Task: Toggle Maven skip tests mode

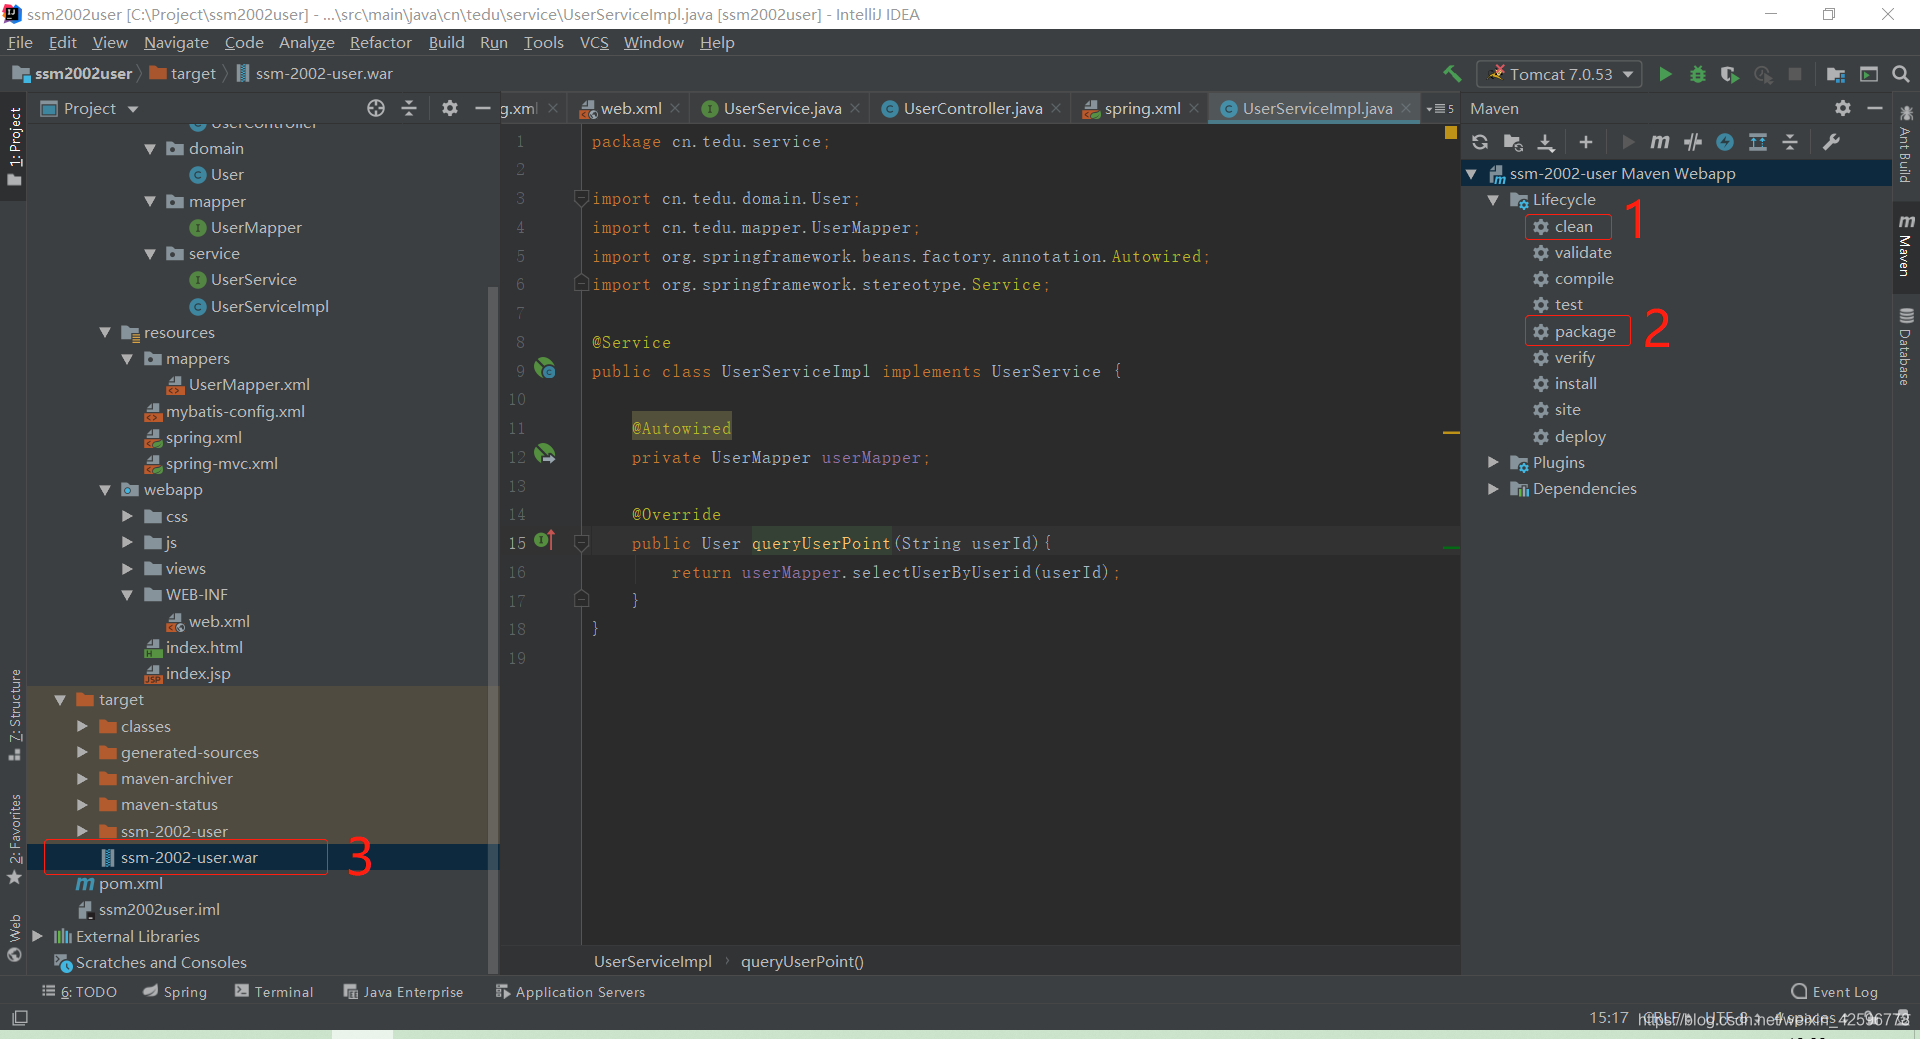Action: click(1725, 142)
